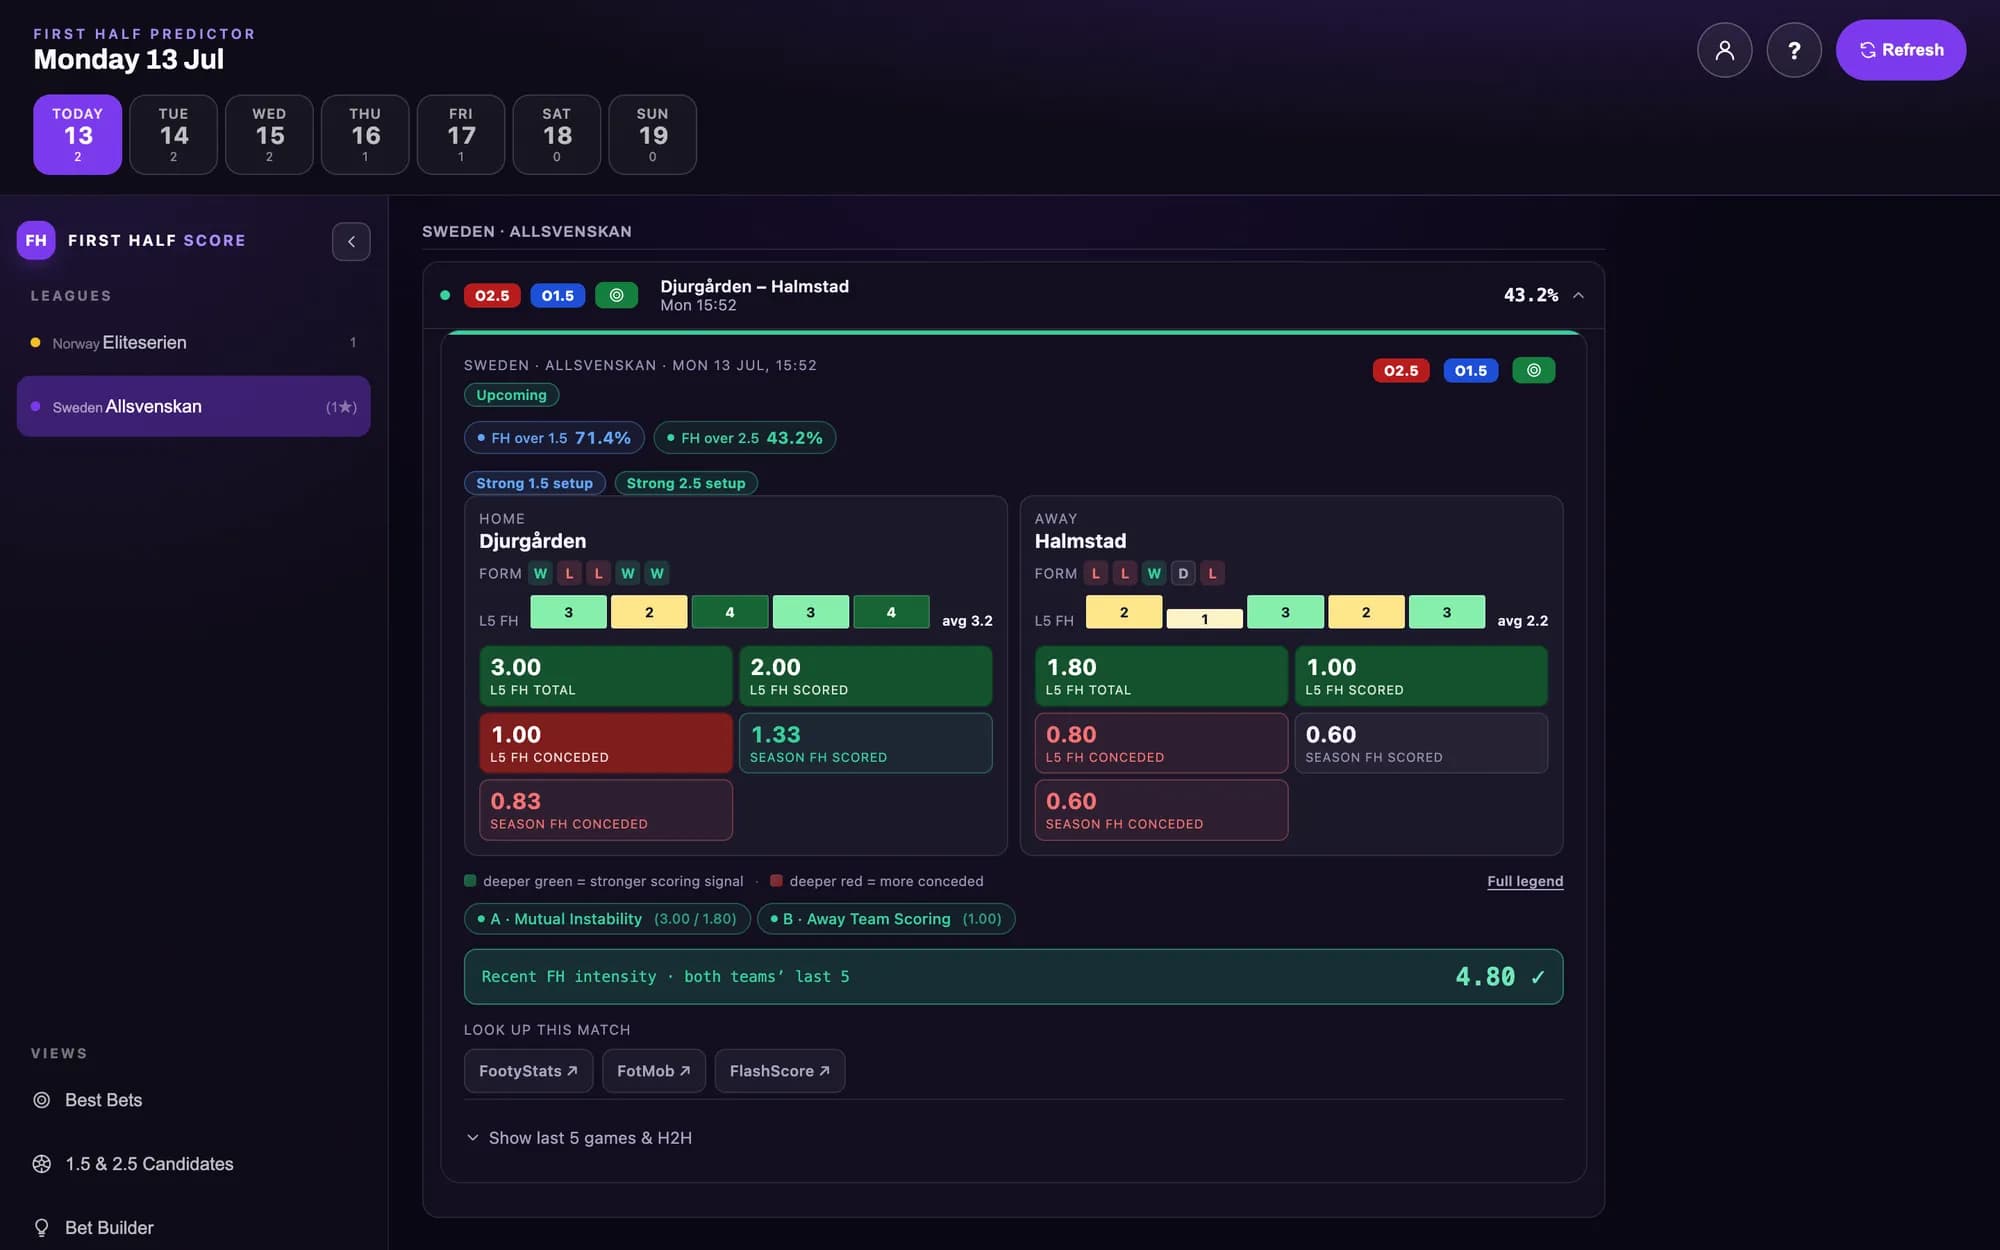Screen dimensions: 2000x1250
Task: Click the FH over 1.5 71.4% pill
Action: pos(554,438)
